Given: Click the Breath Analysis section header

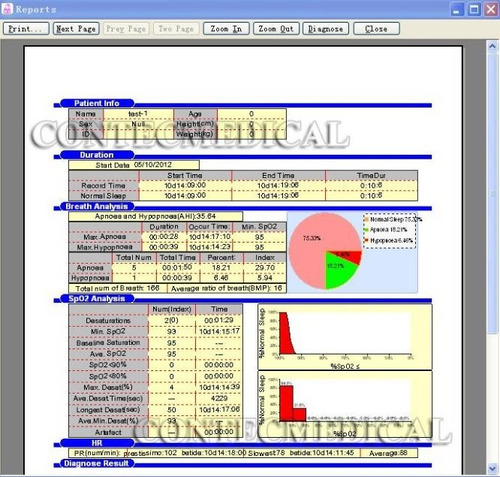Looking at the screenshot, I should 97,206.
